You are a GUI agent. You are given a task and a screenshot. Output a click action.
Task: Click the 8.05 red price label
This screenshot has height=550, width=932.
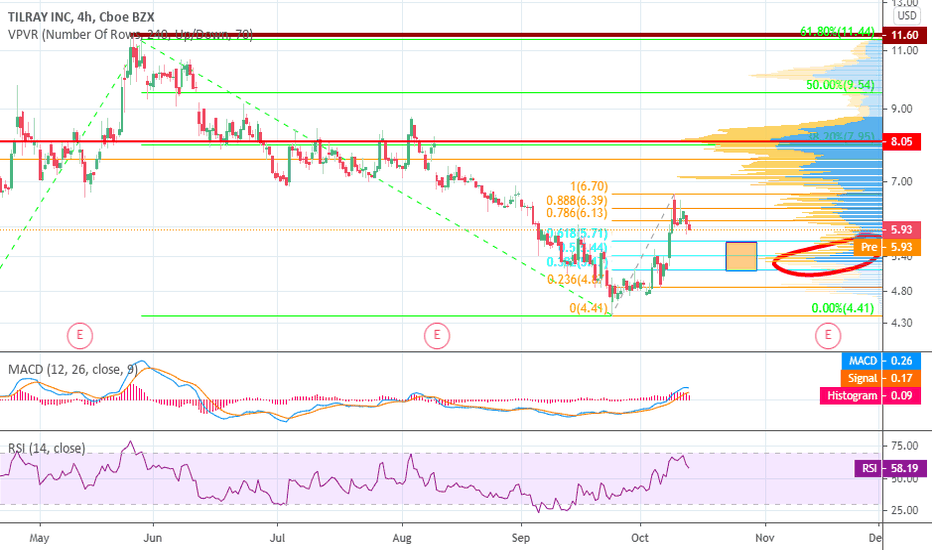[902, 142]
